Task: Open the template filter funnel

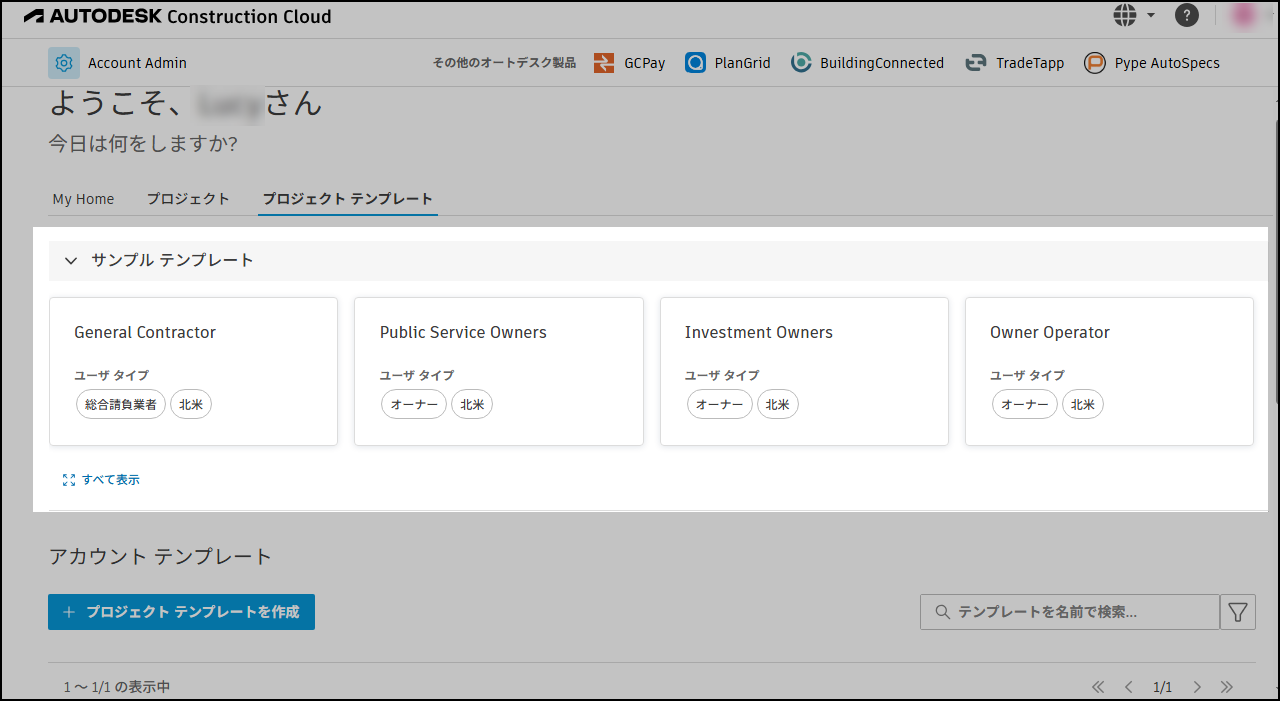Action: coord(1238,612)
